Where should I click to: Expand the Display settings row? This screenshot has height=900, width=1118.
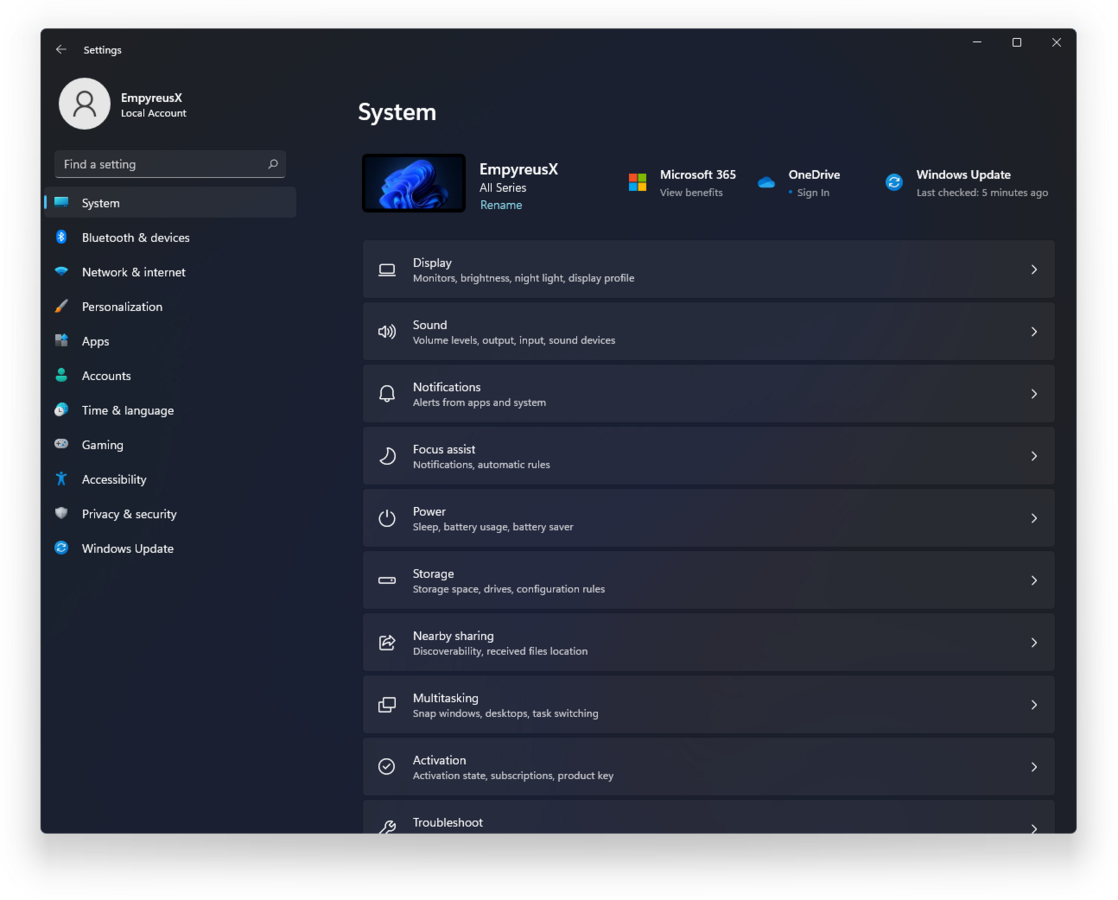pos(1034,269)
